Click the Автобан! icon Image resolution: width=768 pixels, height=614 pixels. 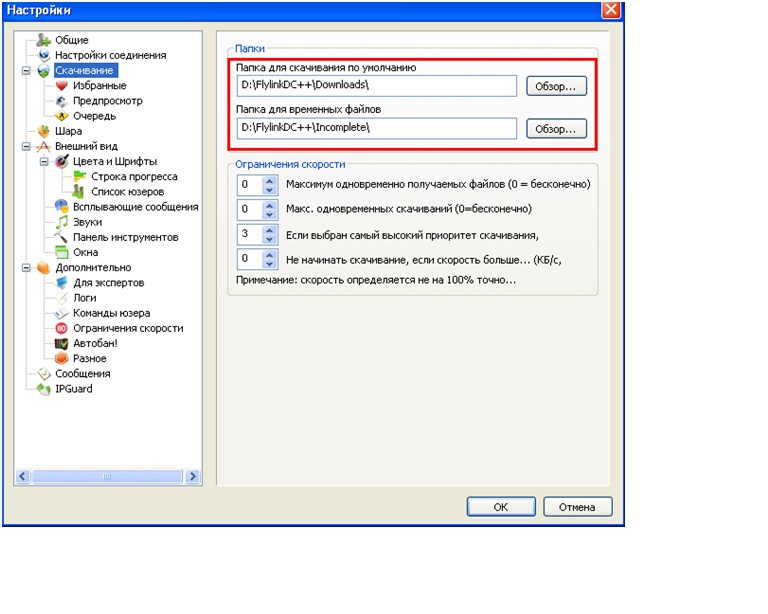coord(62,343)
